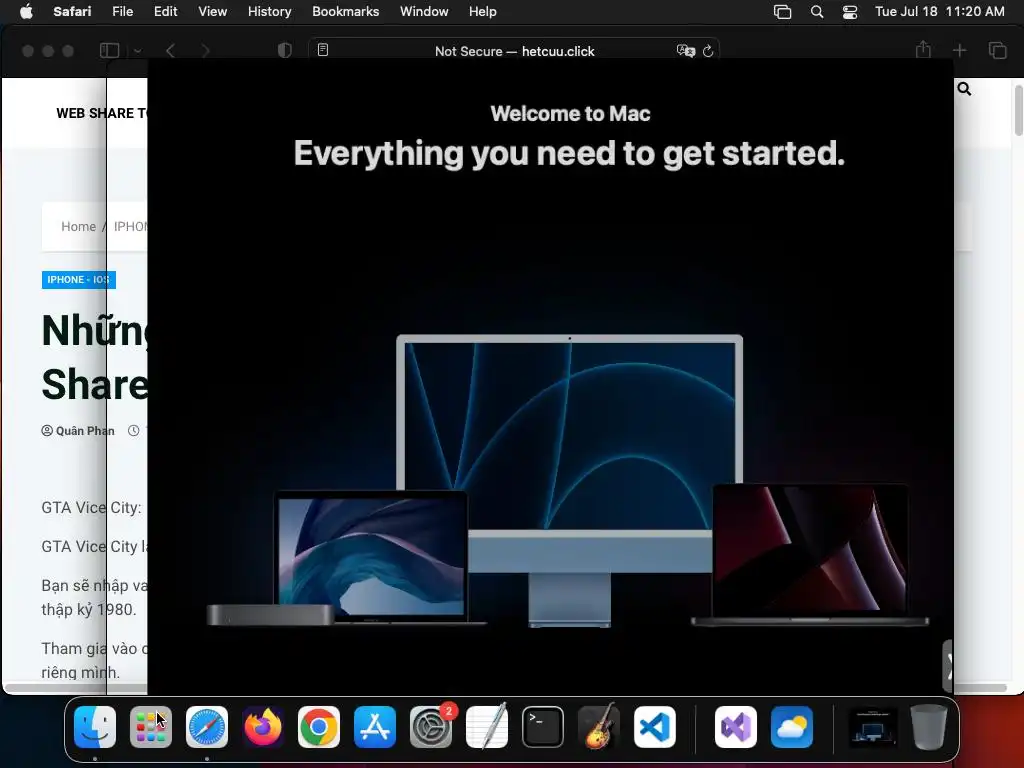Open Visual Studio from the Dock
This screenshot has width=1024, height=768.
736,727
